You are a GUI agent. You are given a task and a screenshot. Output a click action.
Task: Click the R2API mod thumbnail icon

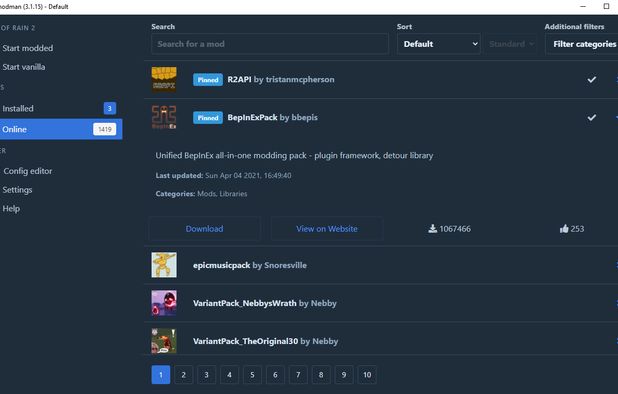click(164, 80)
